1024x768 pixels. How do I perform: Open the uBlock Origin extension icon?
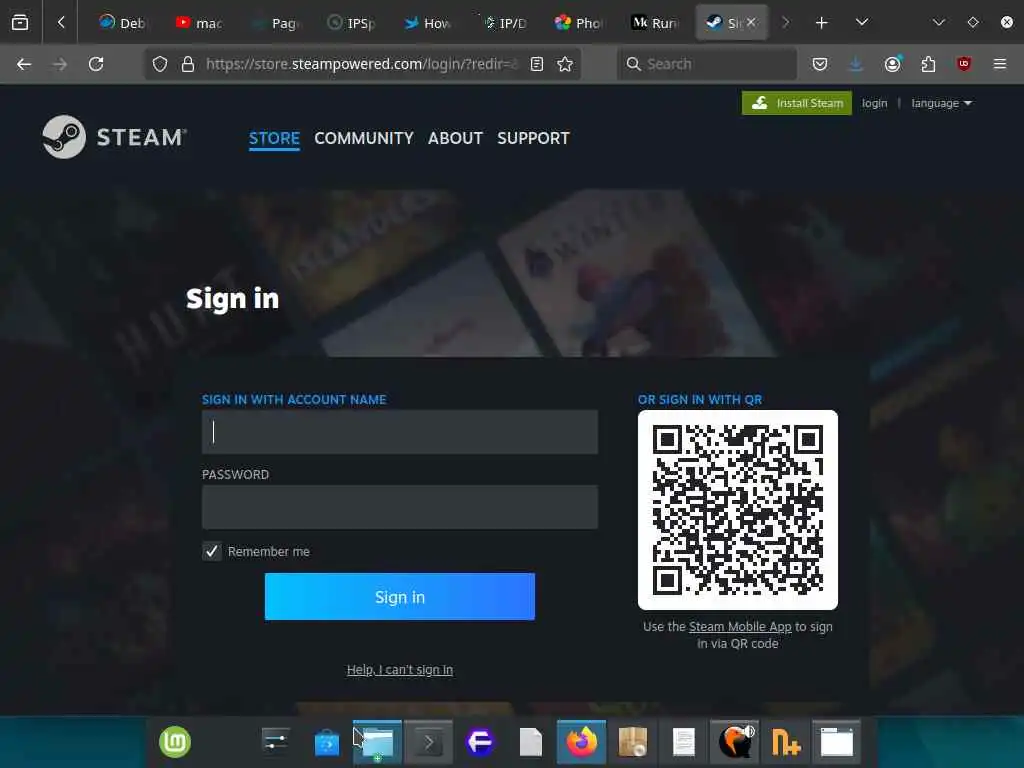(x=964, y=64)
